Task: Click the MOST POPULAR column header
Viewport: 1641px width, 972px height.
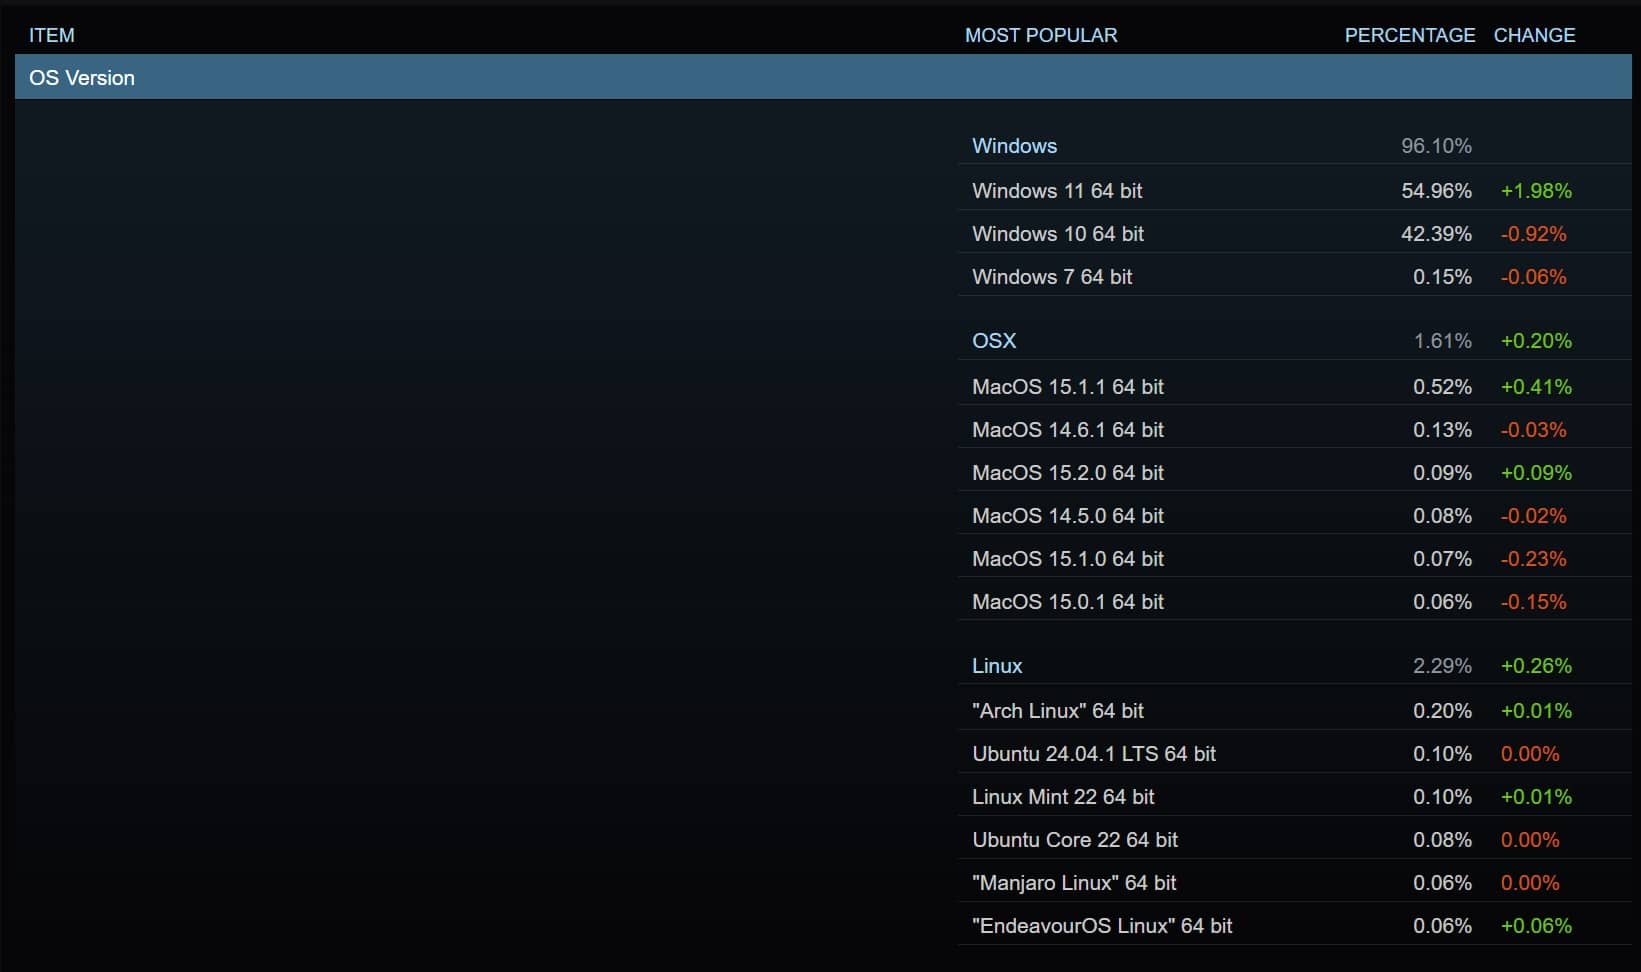Action: [1041, 35]
